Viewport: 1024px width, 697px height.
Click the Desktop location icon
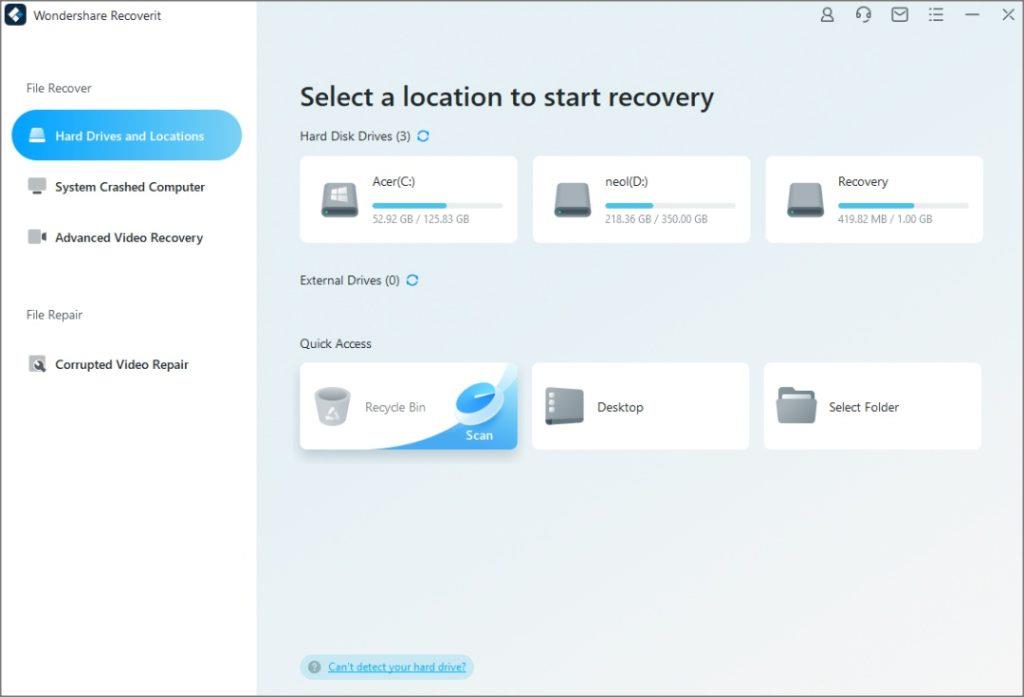coord(564,406)
